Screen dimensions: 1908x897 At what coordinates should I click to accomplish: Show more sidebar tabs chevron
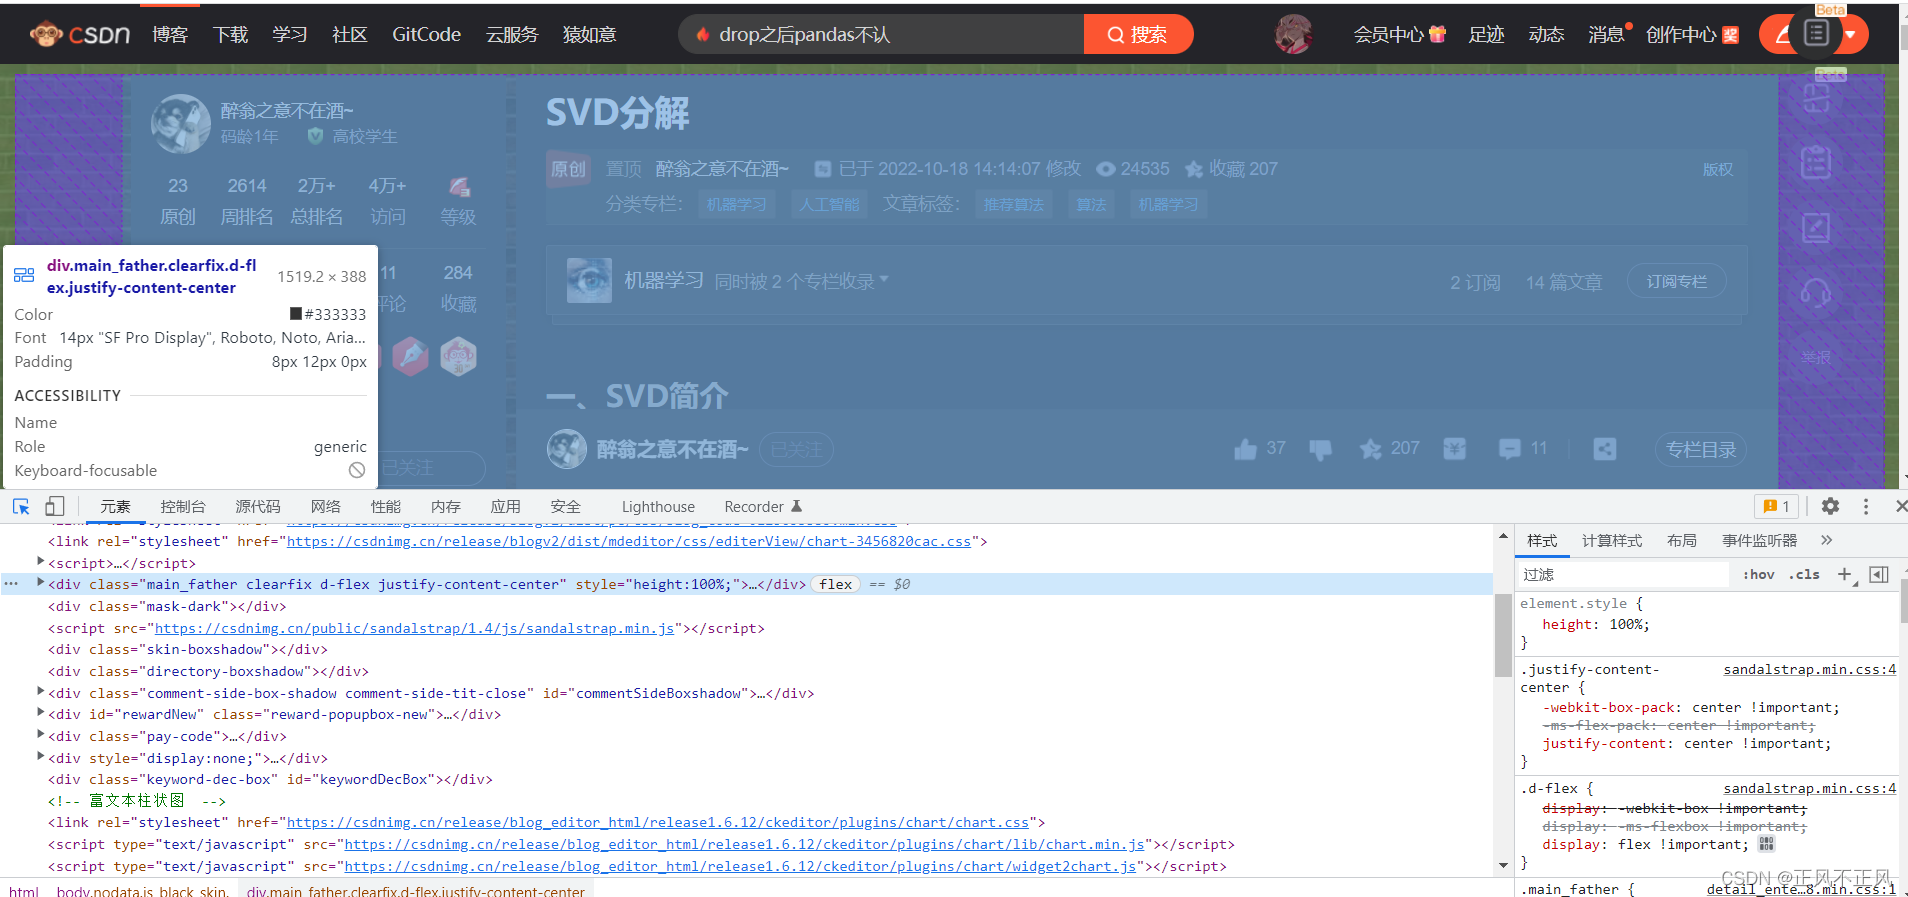[x=1826, y=541]
